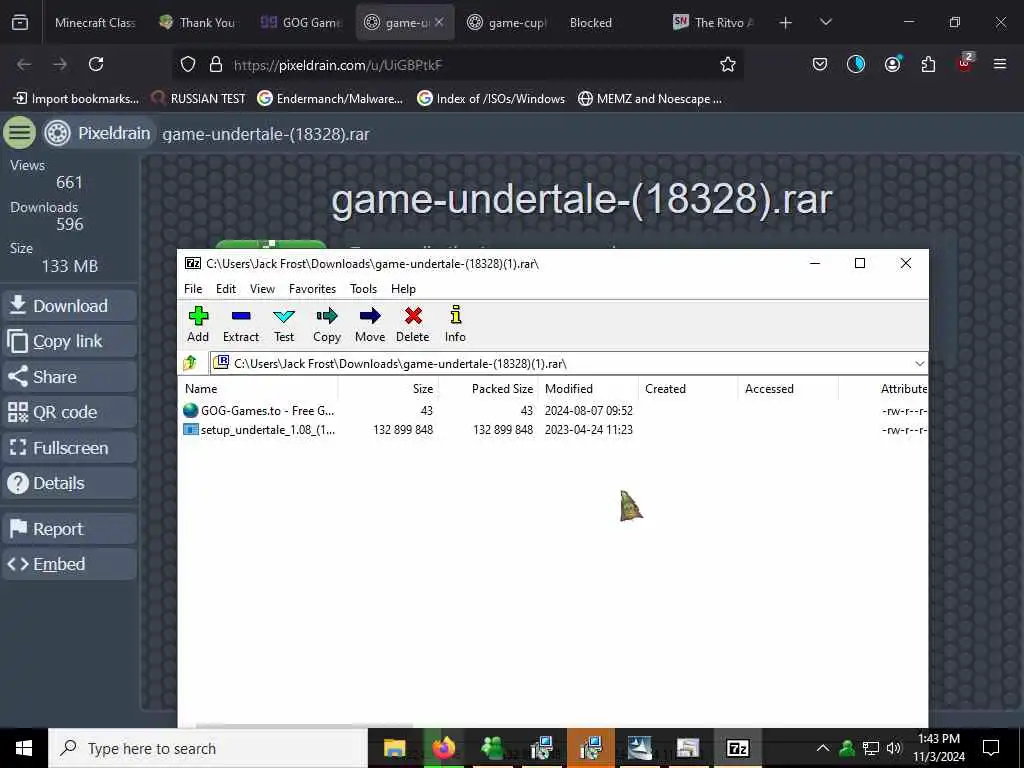Sort by Created column header
The width and height of the screenshot is (1024, 768).
(x=688, y=389)
